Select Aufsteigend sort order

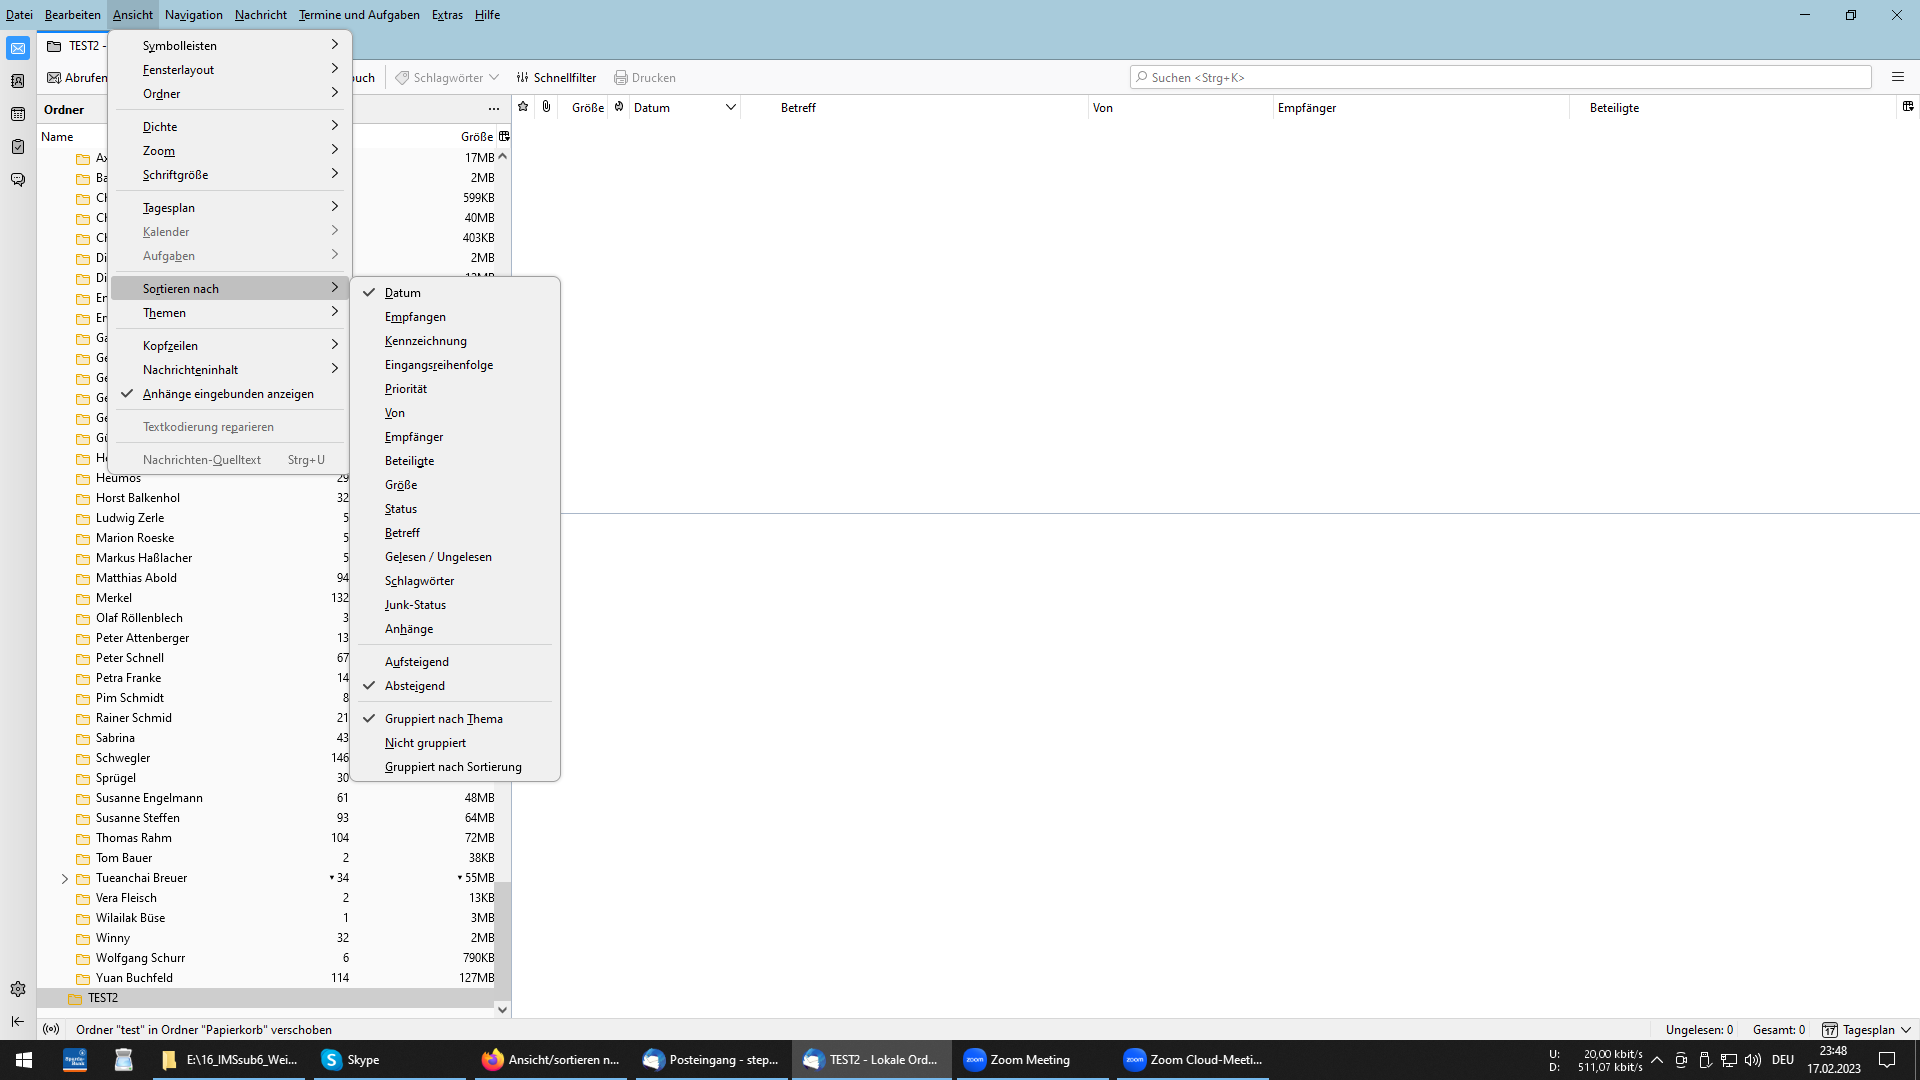416,662
